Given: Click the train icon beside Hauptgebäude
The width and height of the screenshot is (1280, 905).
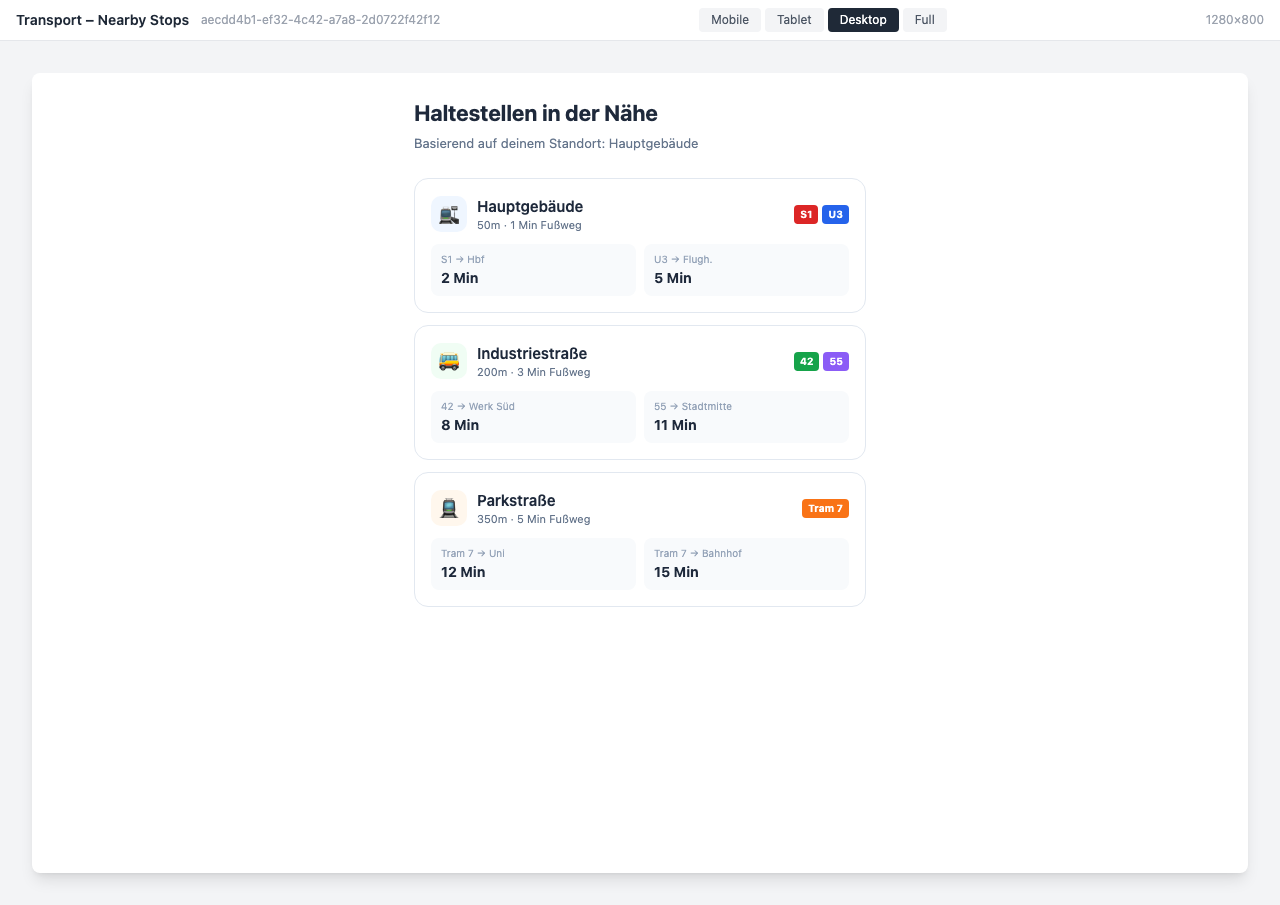Looking at the screenshot, I should (x=449, y=214).
